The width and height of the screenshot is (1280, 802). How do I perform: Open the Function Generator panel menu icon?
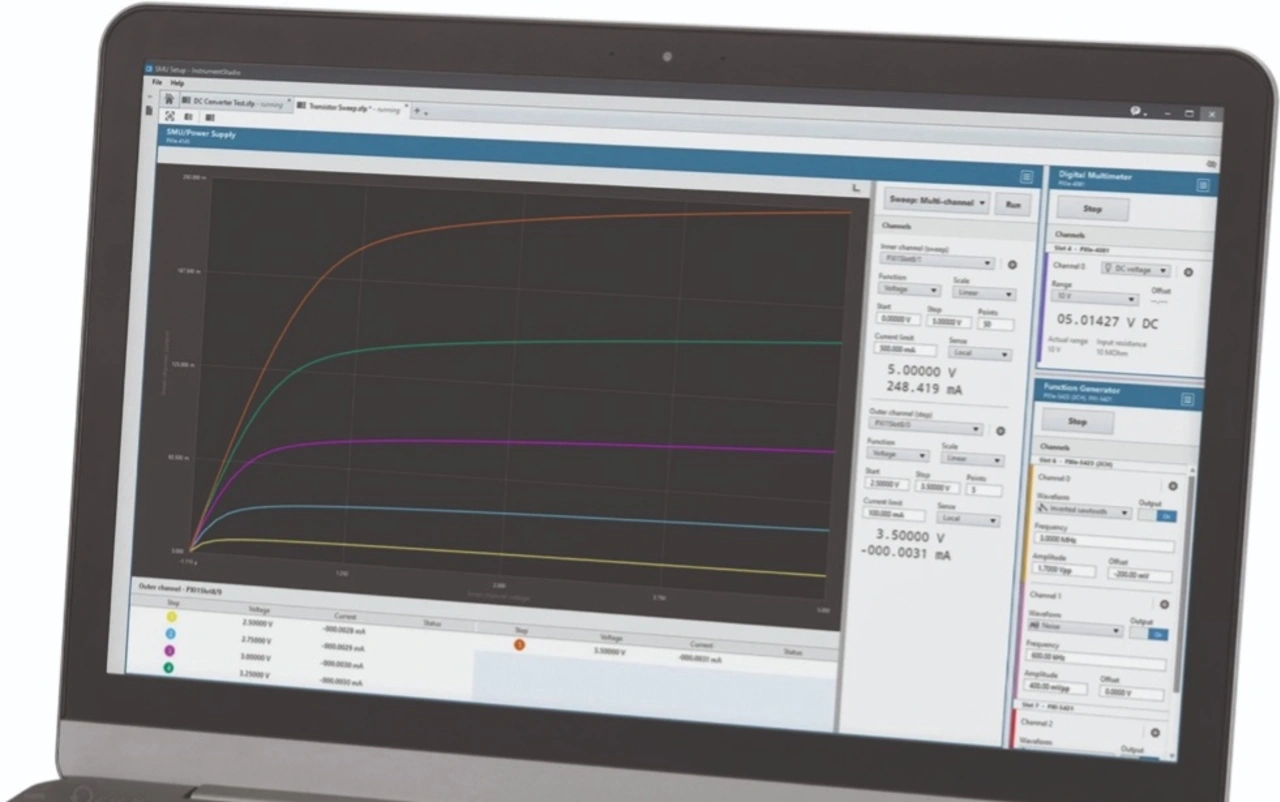1187,399
